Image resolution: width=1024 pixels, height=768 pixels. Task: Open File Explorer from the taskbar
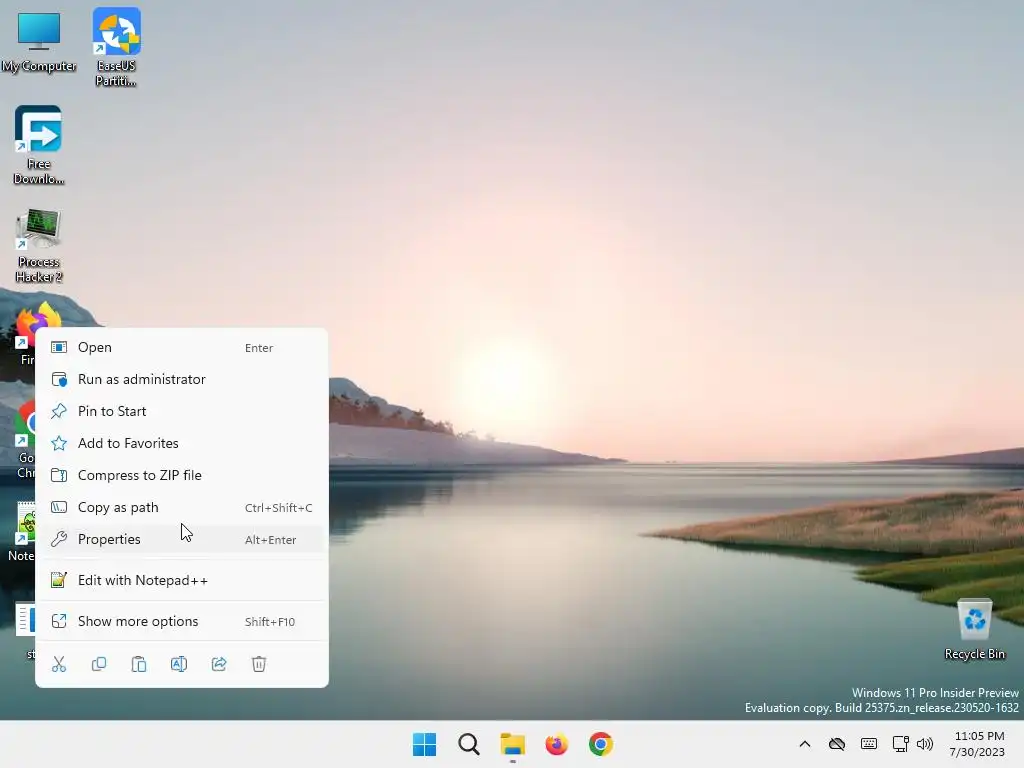513,744
